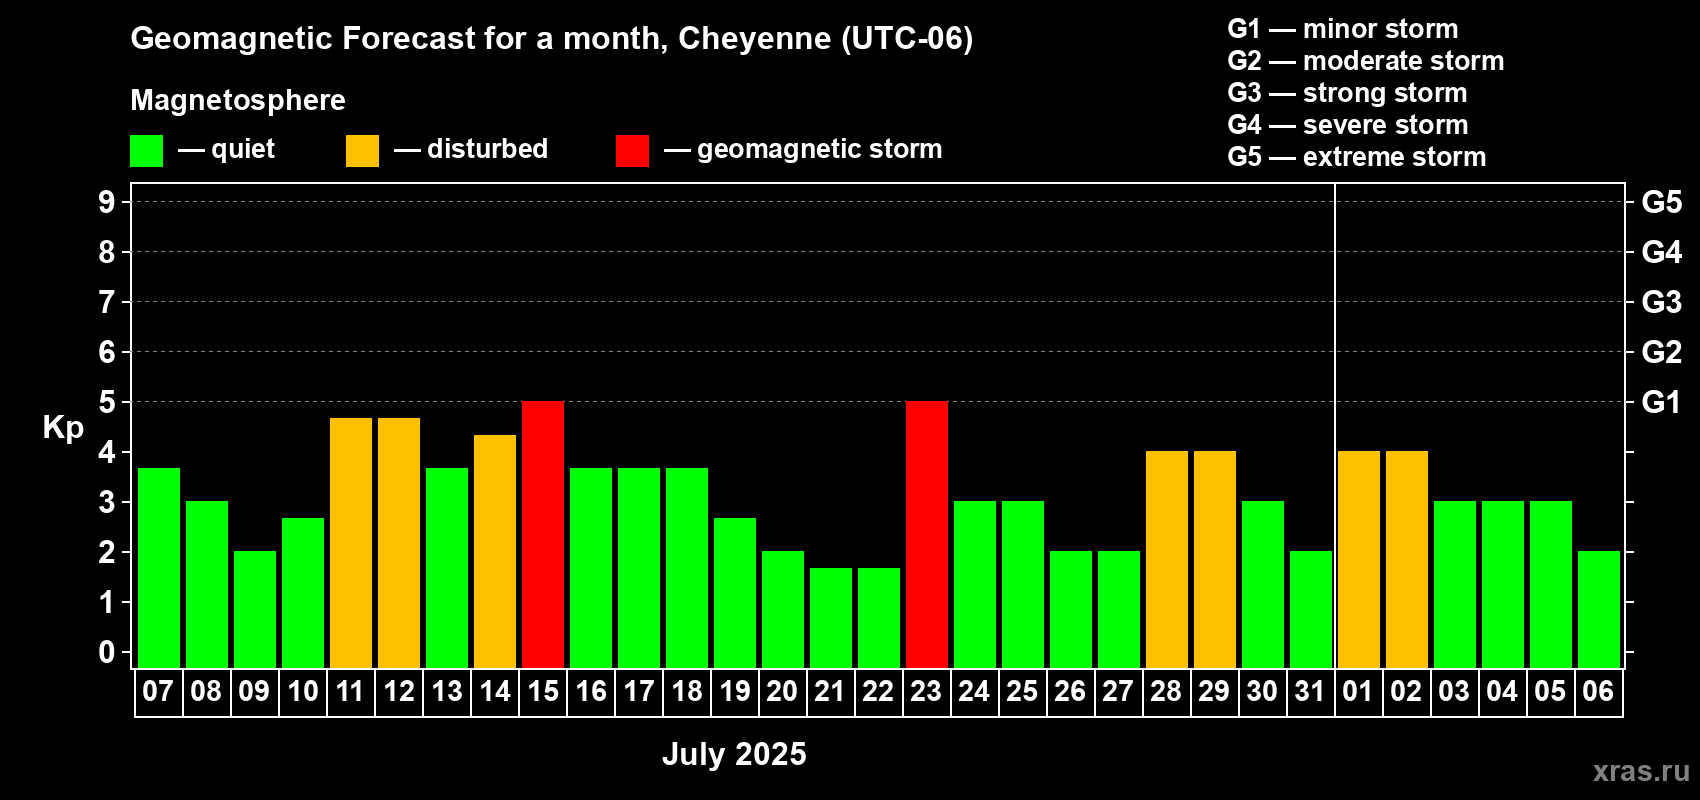Click the orange bar for July 11
The width and height of the screenshot is (1700, 800).
(x=351, y=543)
